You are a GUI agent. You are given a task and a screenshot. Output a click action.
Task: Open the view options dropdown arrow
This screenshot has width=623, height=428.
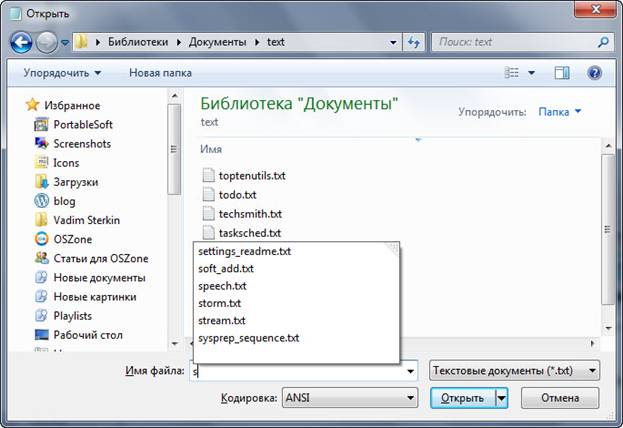[x=531, y=73]
